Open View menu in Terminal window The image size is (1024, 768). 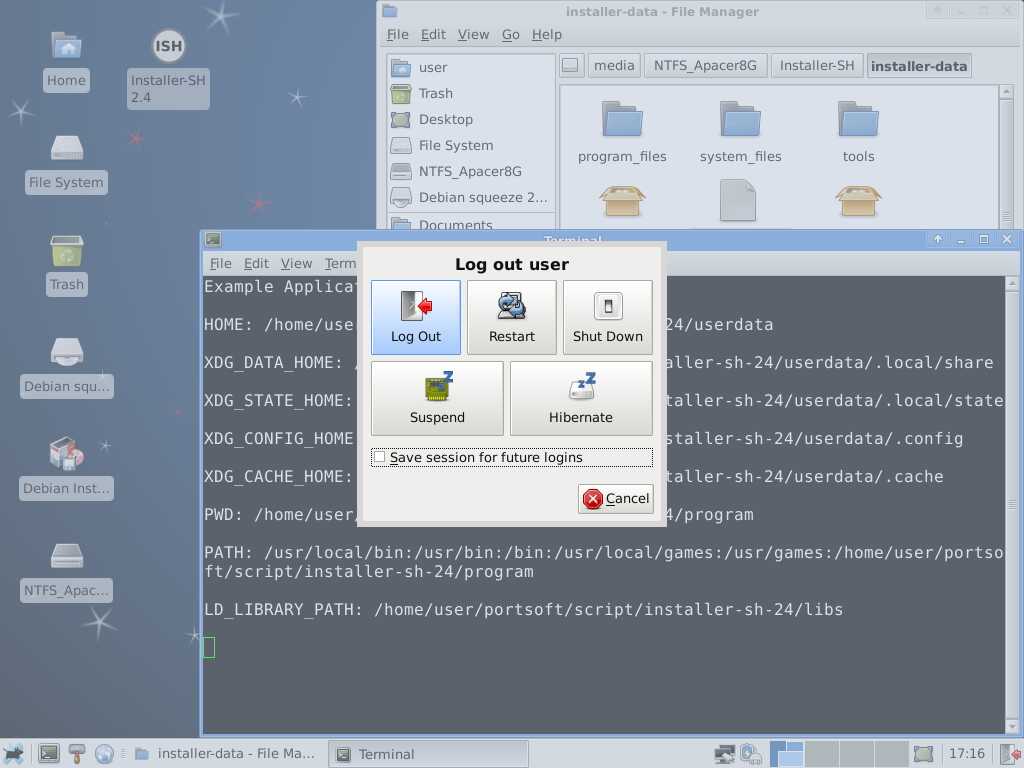point(296,263)
